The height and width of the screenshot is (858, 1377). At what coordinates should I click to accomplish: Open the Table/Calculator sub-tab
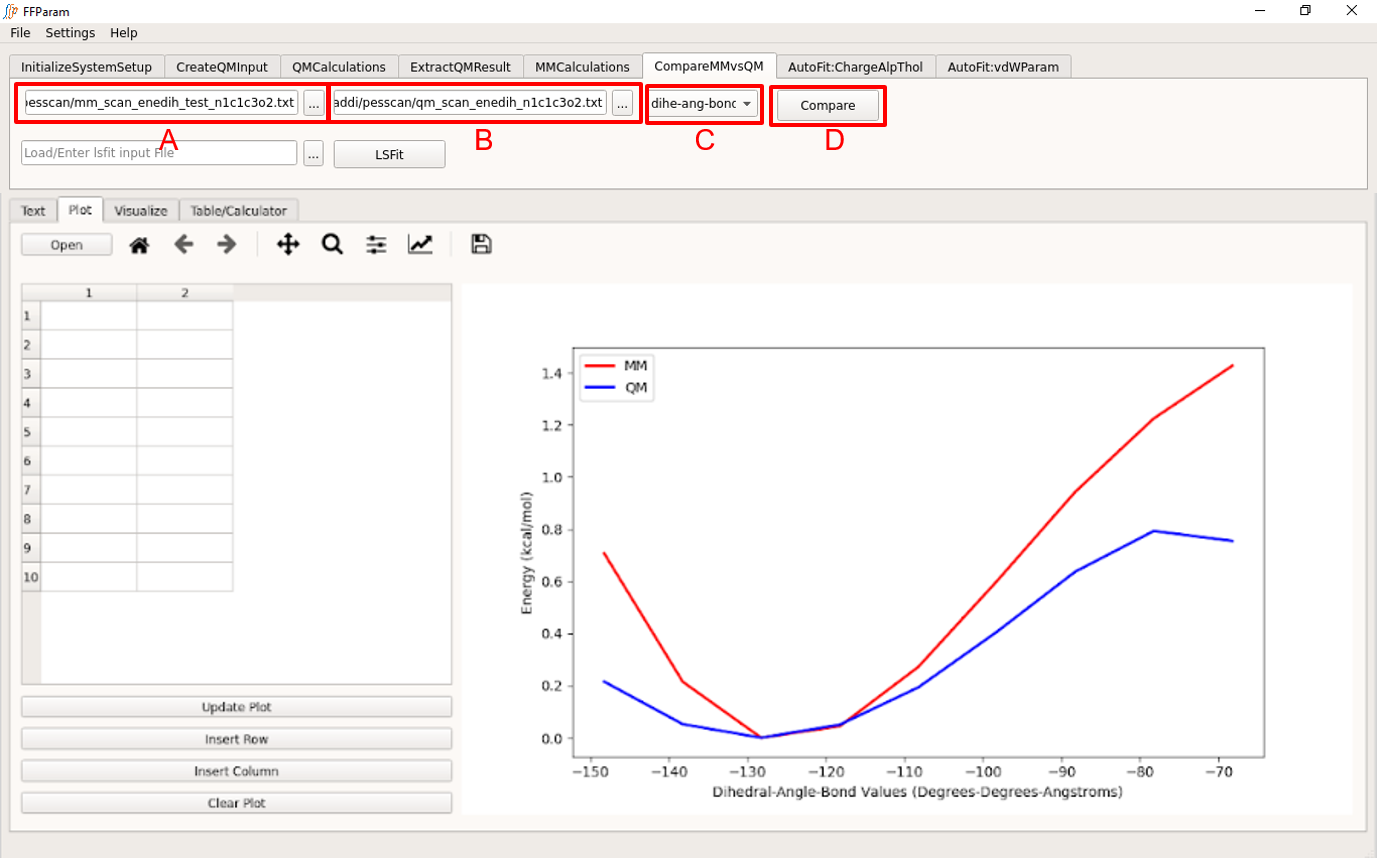click(239, 210)
